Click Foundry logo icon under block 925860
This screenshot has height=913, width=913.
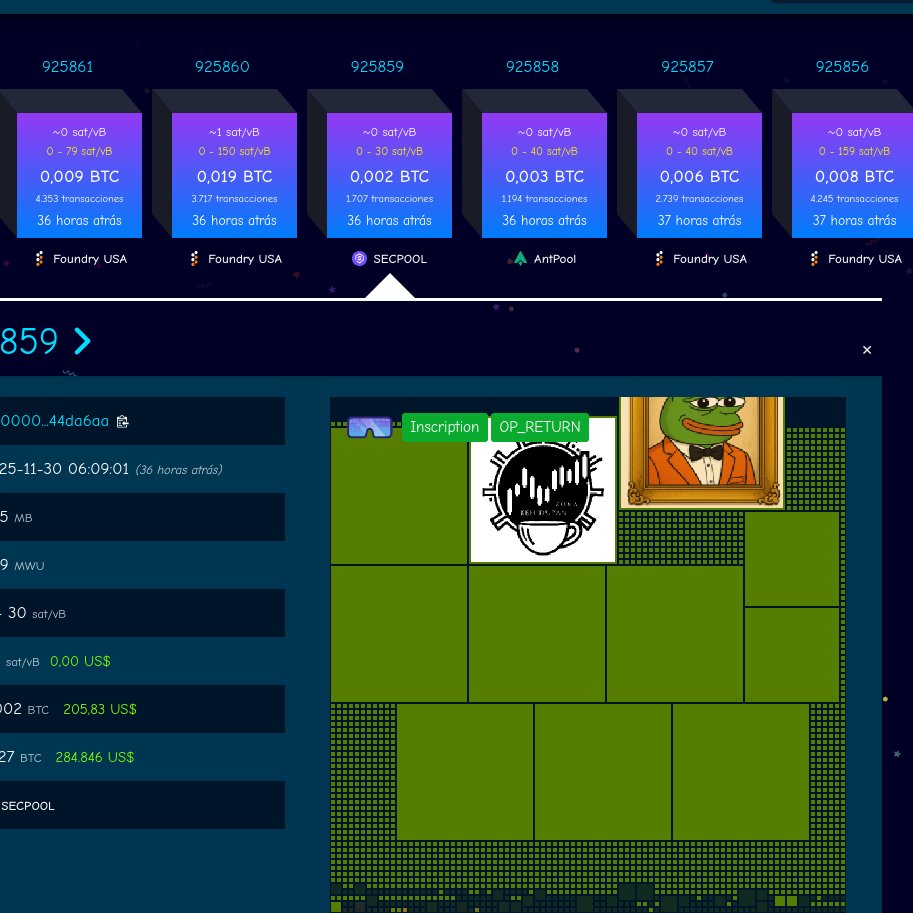click(x=194, y=259)
